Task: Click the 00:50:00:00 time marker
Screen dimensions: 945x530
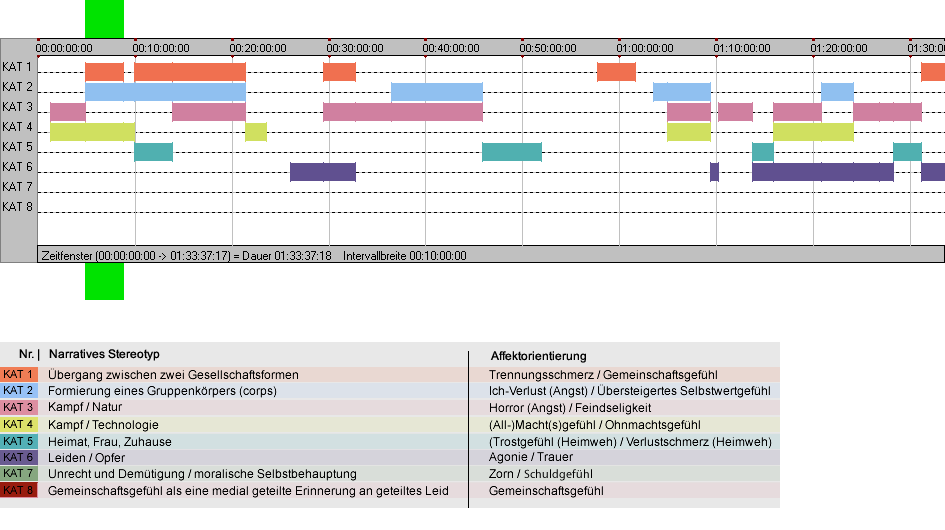Action: [x=548, y=48]
